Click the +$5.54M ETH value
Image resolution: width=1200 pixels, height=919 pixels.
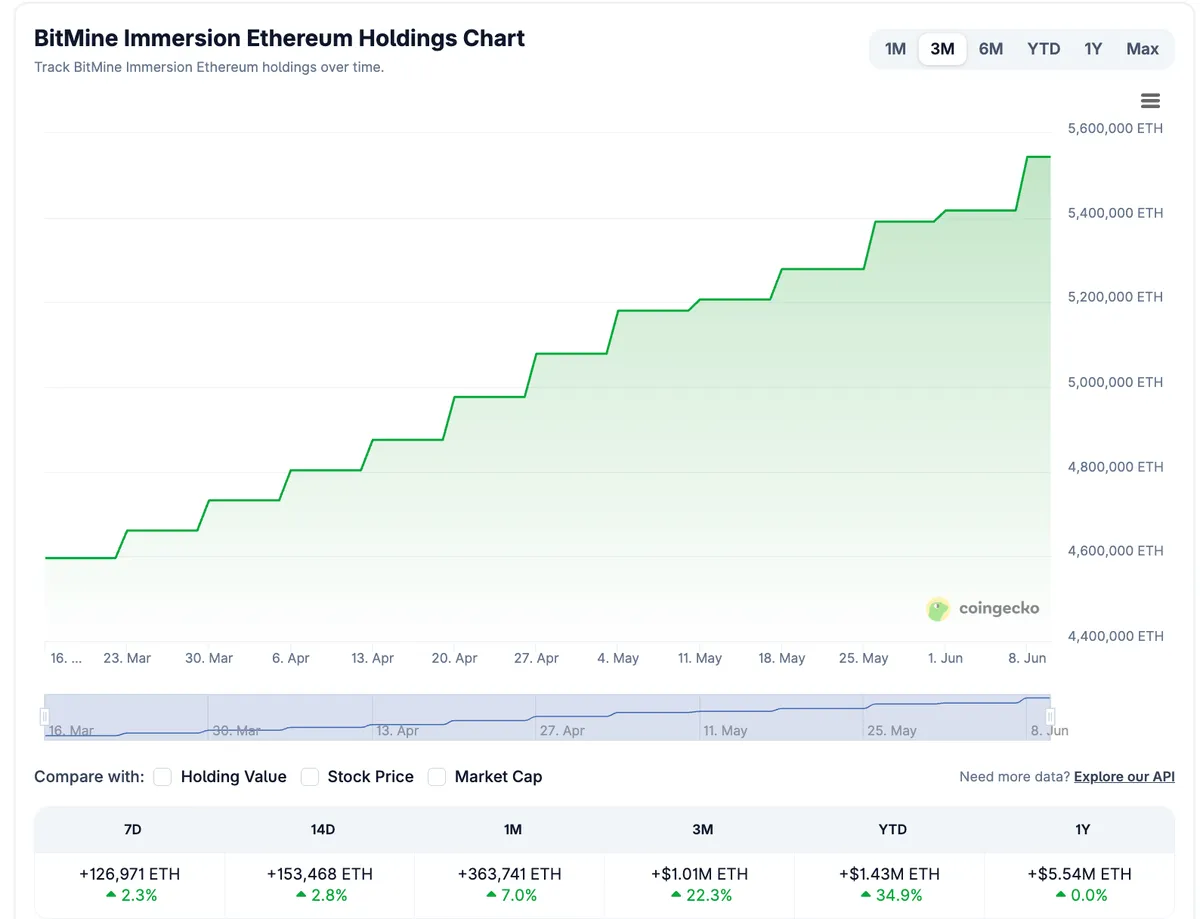click(x=1080, y=874)
